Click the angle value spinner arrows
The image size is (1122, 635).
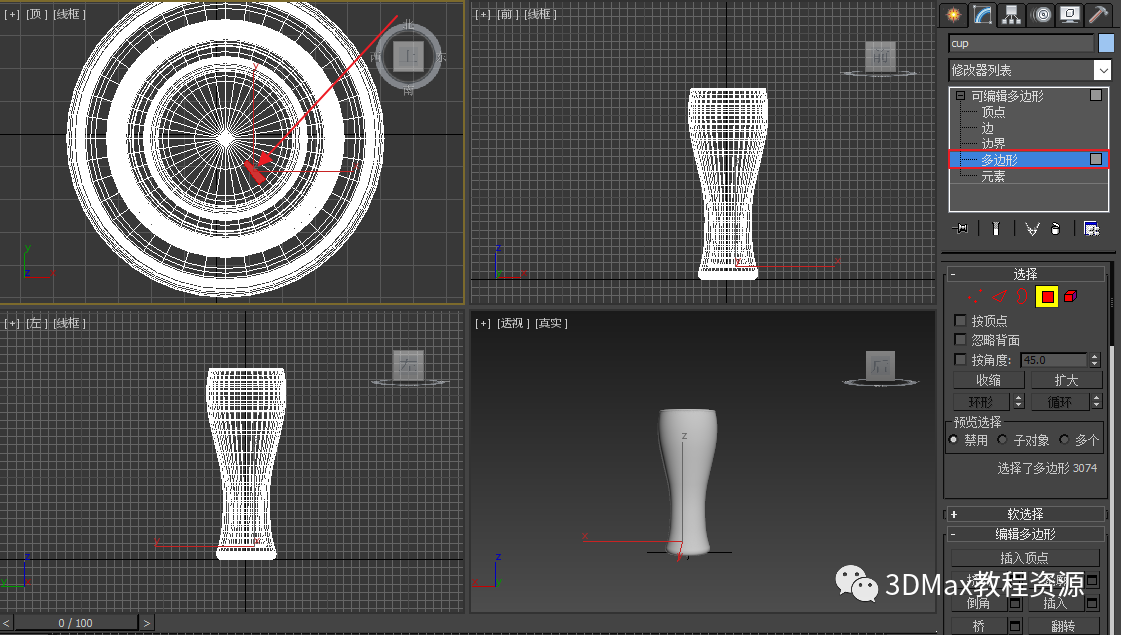point(1094,360)
